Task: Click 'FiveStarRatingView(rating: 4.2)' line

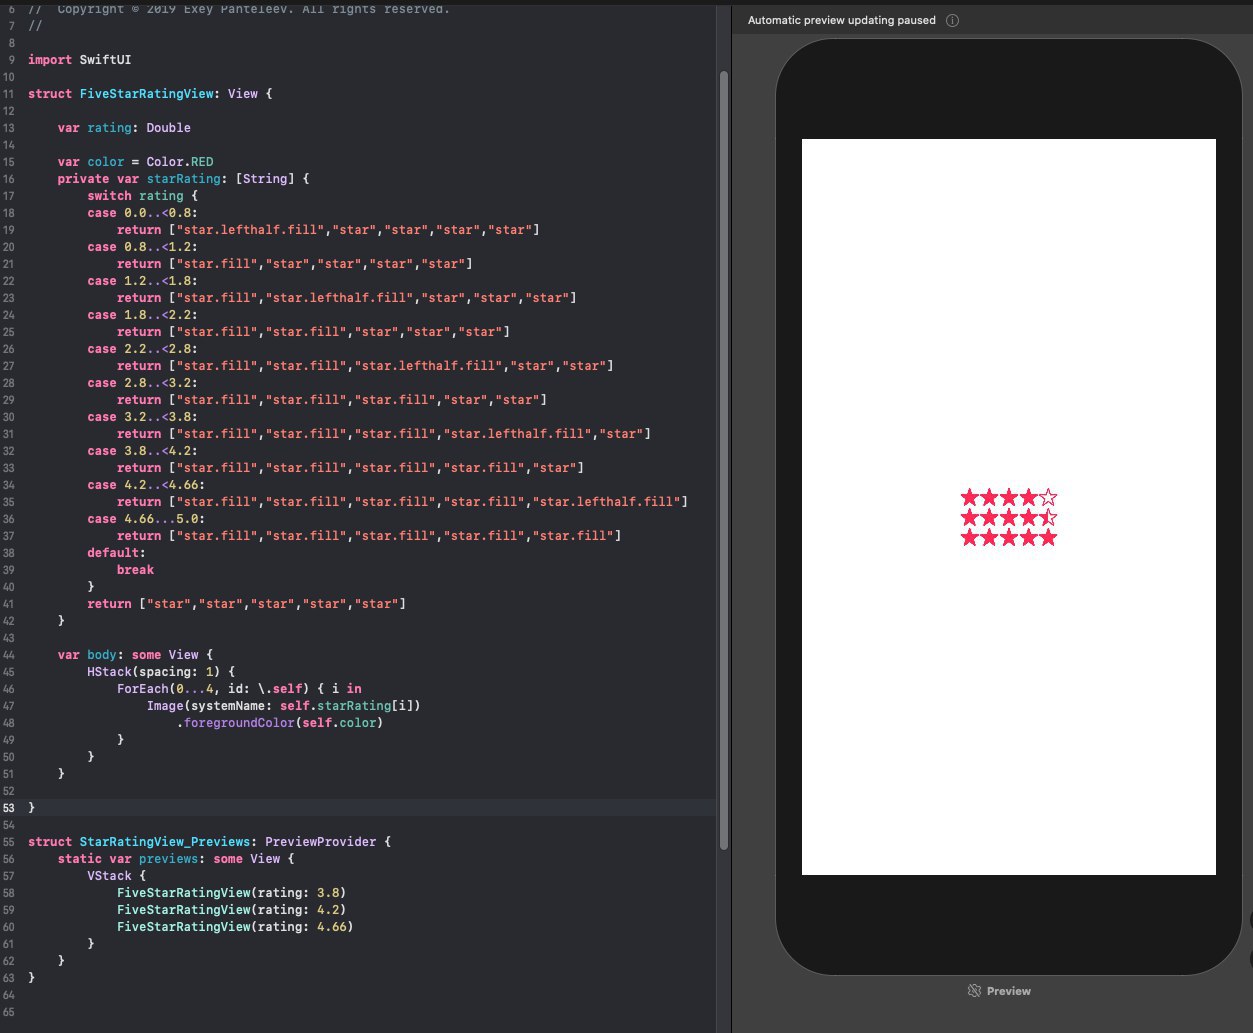Action: 231,910
